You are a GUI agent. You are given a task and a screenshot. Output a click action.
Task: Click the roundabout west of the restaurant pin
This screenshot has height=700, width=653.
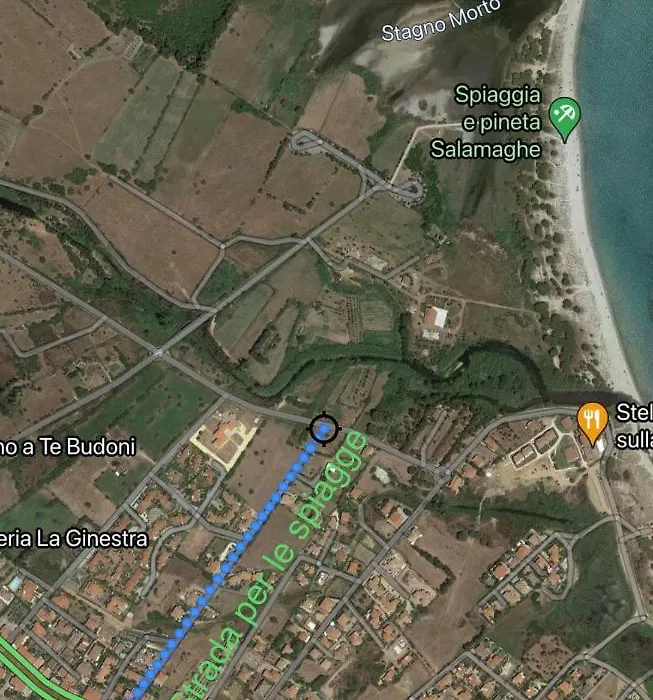point(442,475)
